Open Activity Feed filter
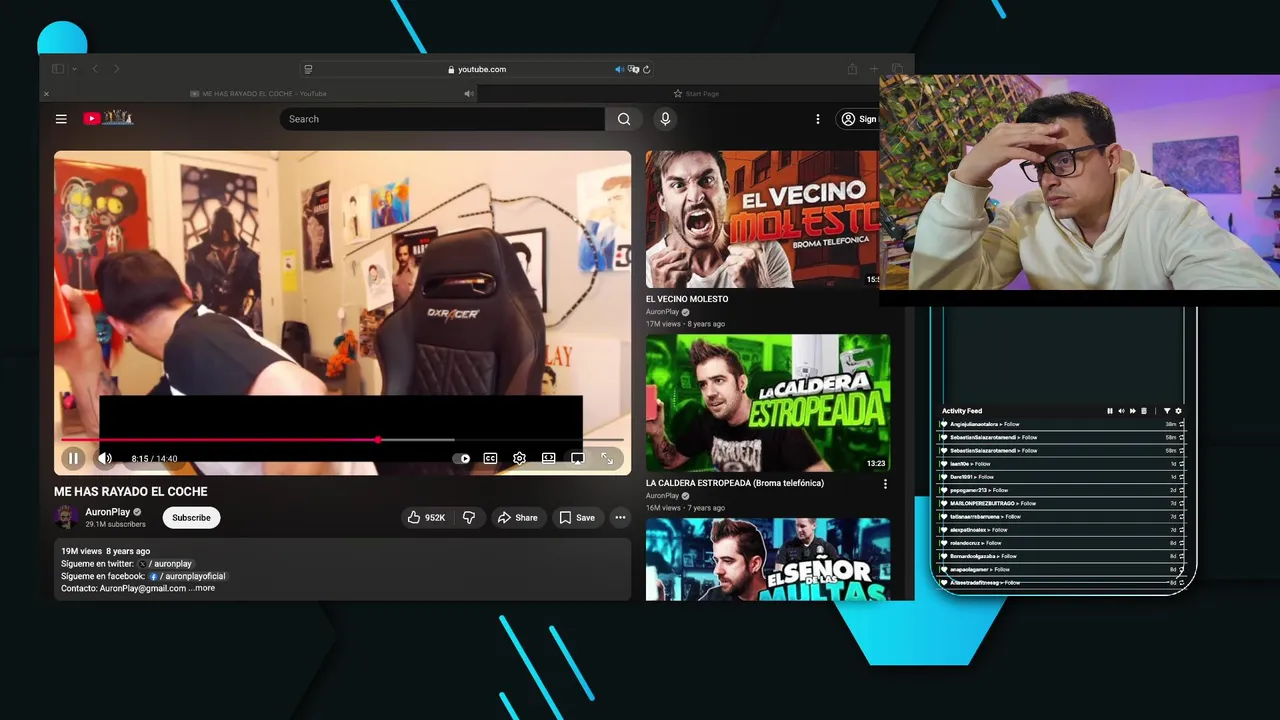 click(1167, 411)
